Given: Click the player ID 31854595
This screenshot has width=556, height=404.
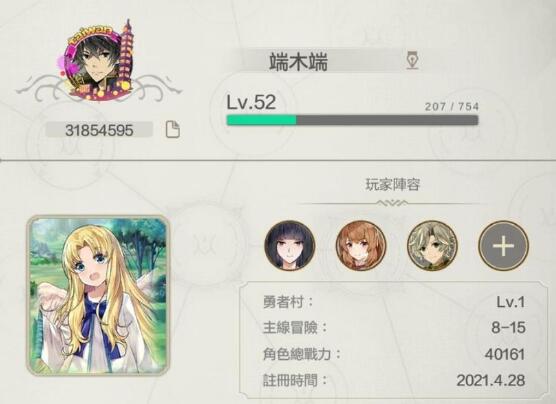Looking at the screenshot, I should pyautogui.click(x=99, y=130).
